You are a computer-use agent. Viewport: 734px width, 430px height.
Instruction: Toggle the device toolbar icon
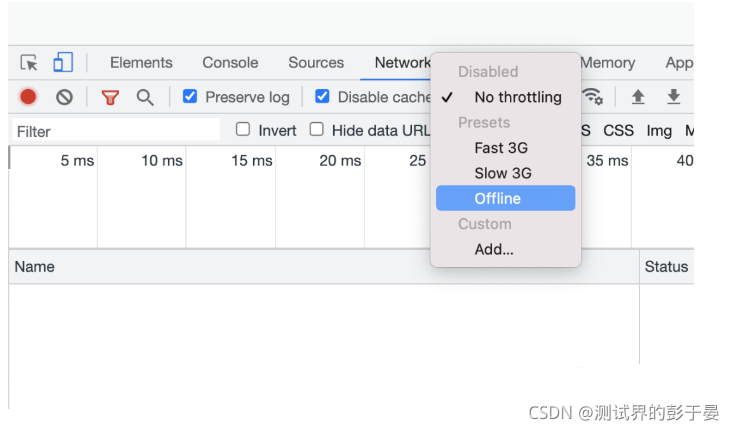tap(63, 62)
